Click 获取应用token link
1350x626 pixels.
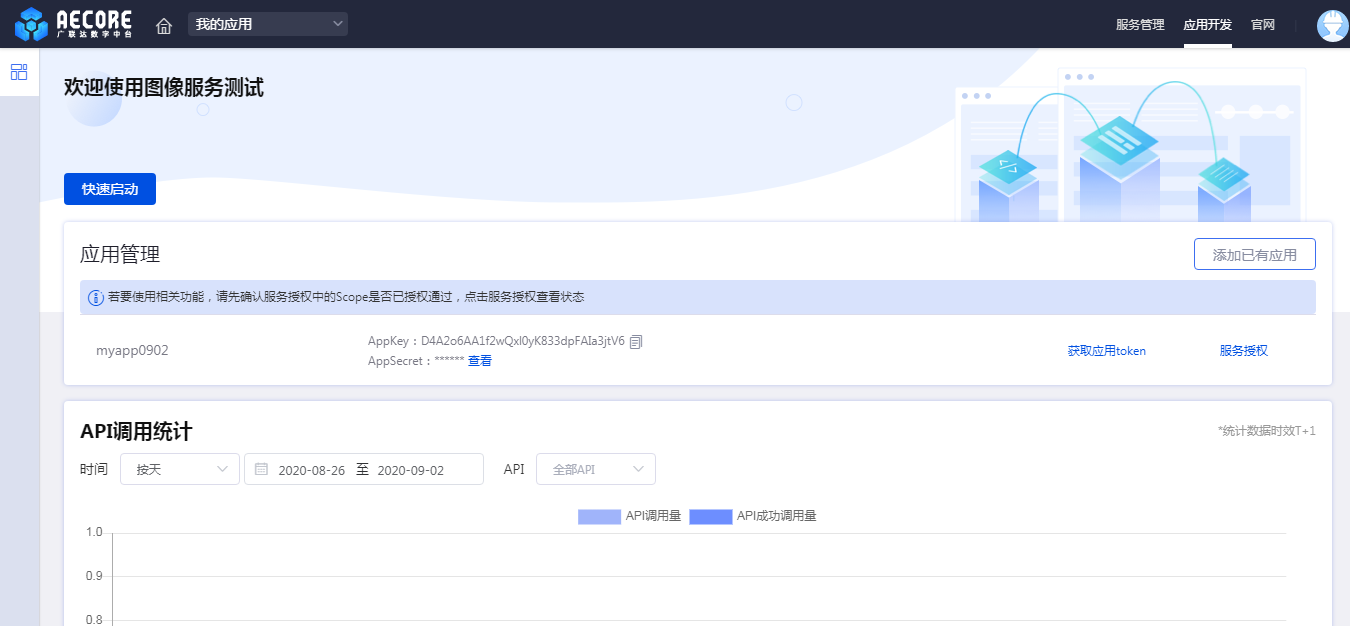point(1106,351)
